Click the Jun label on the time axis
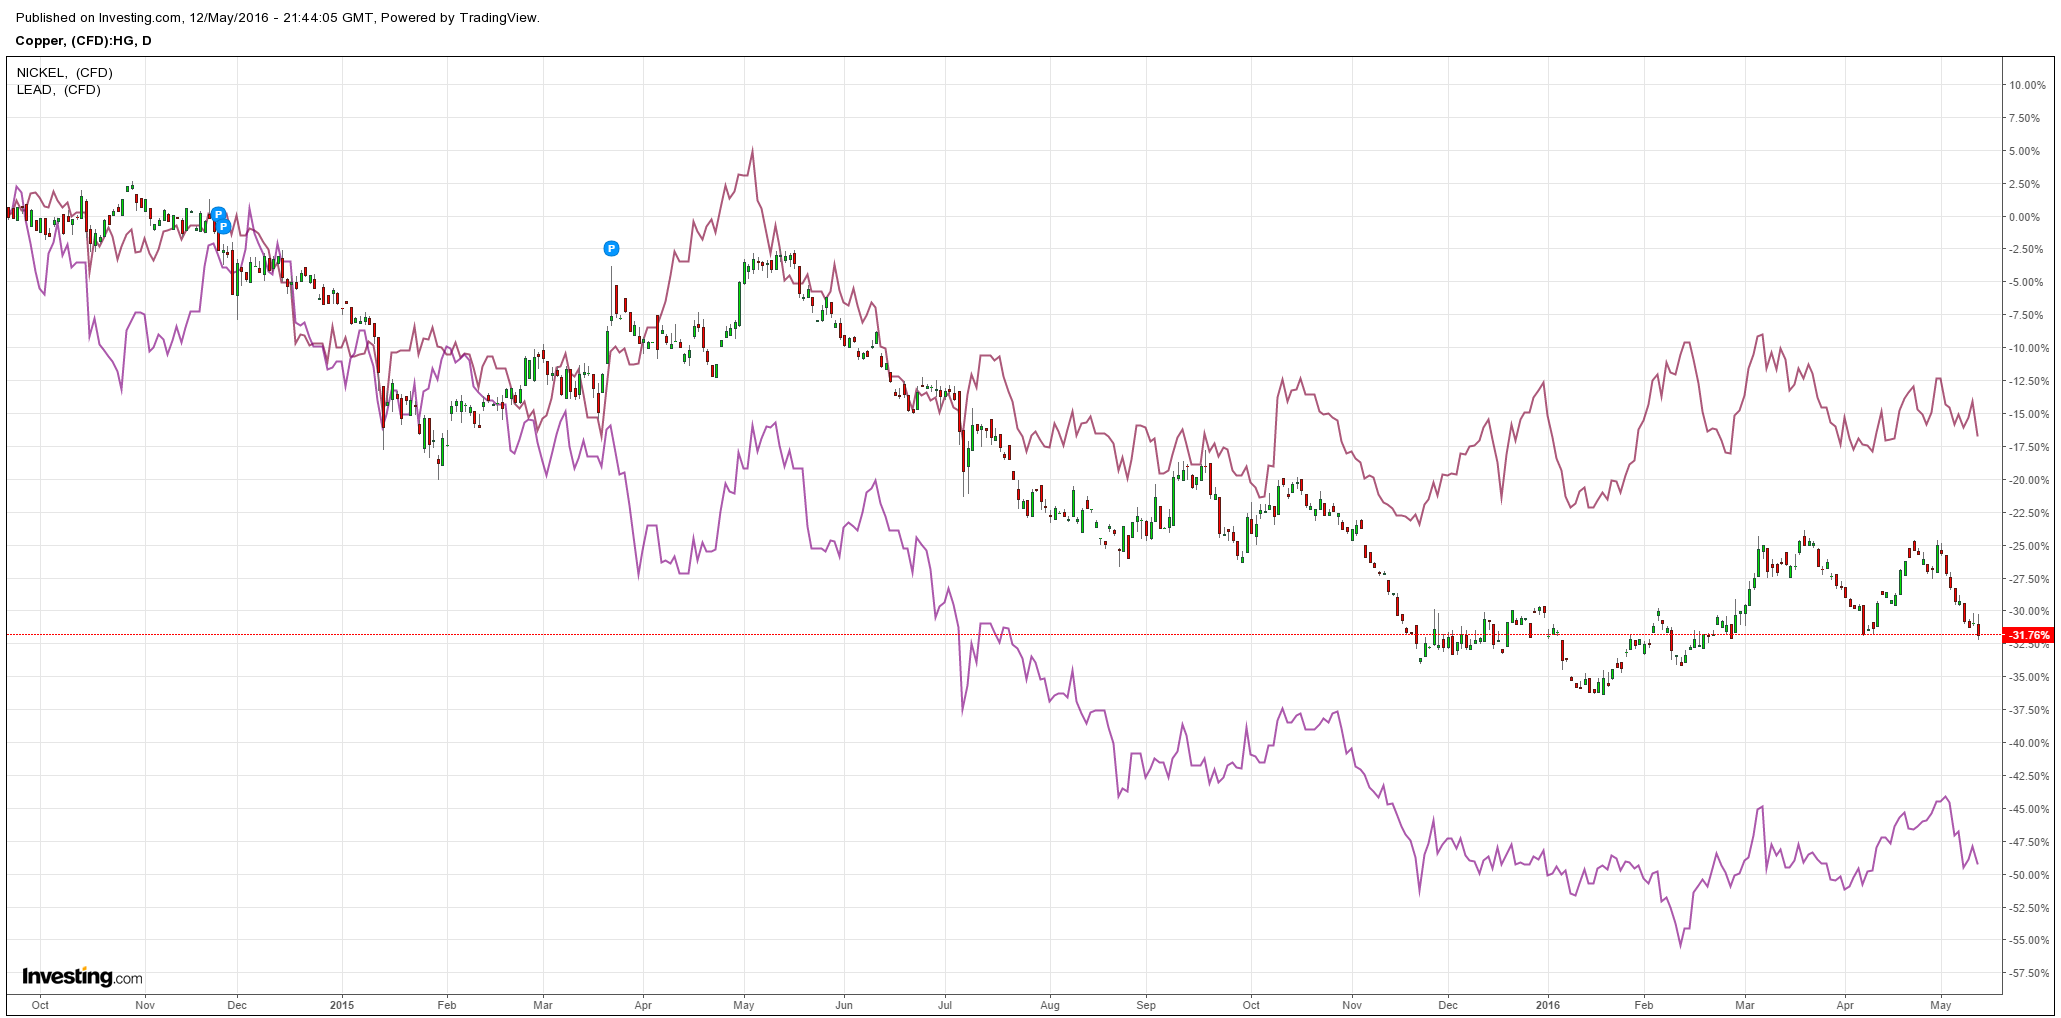Image resolution: width=2061 pixels, height=1018 pixels. [x=844, y=1005]
